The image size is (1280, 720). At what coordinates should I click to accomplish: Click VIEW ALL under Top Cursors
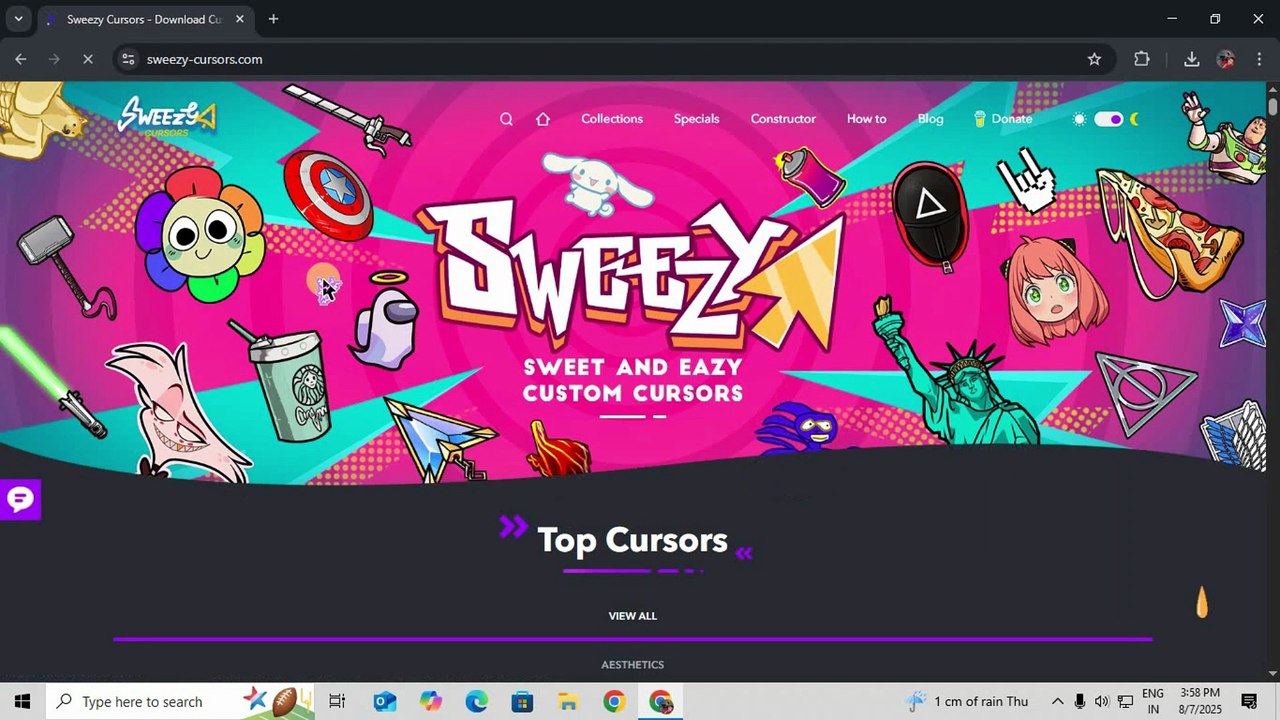[x=633, y=616]
